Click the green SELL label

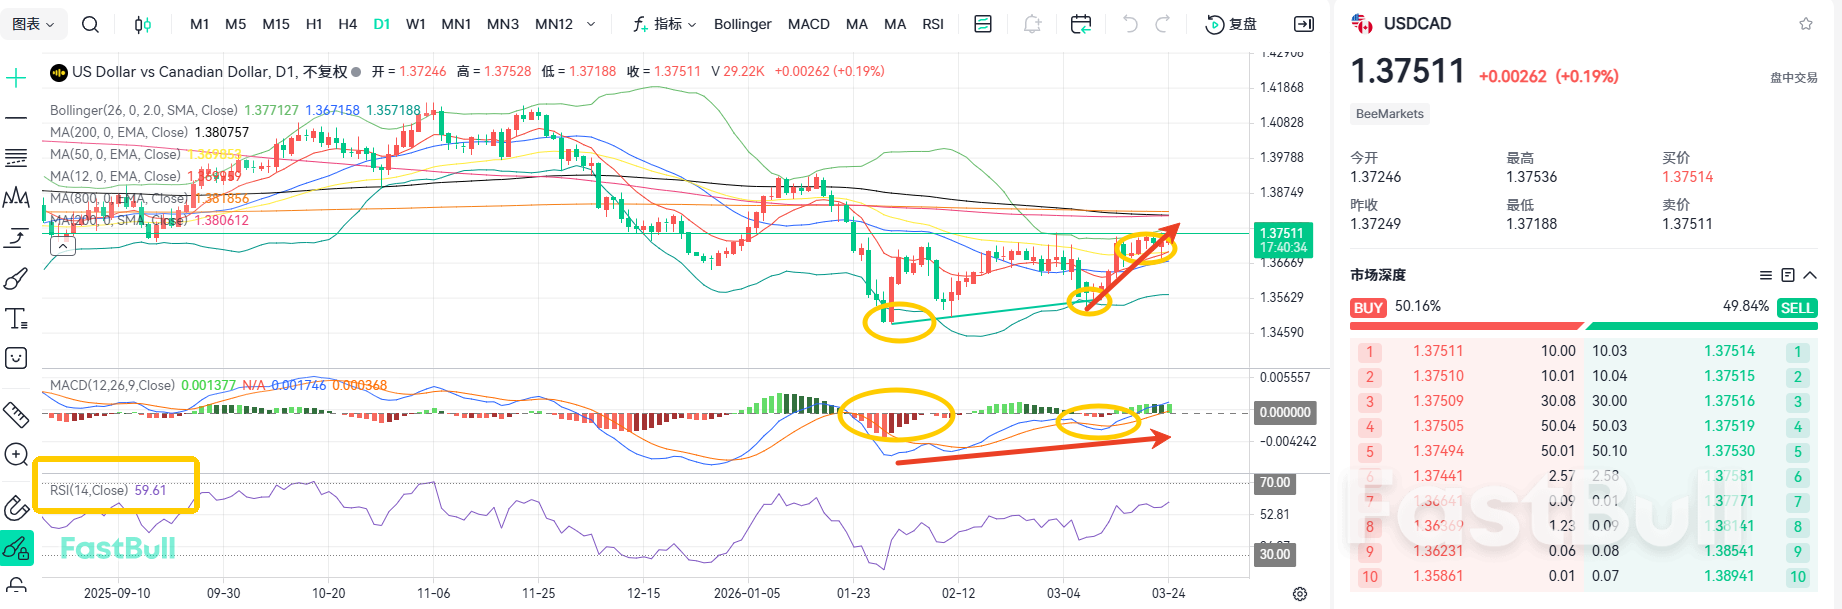tap(1797, 308)
